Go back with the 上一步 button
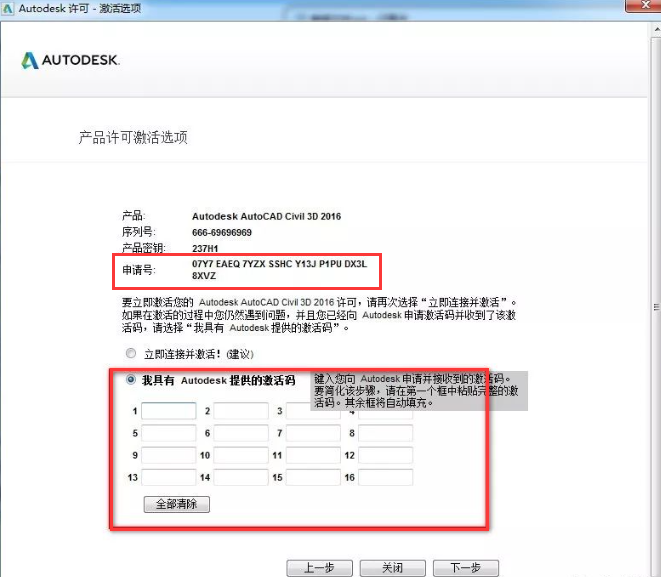 320,568
